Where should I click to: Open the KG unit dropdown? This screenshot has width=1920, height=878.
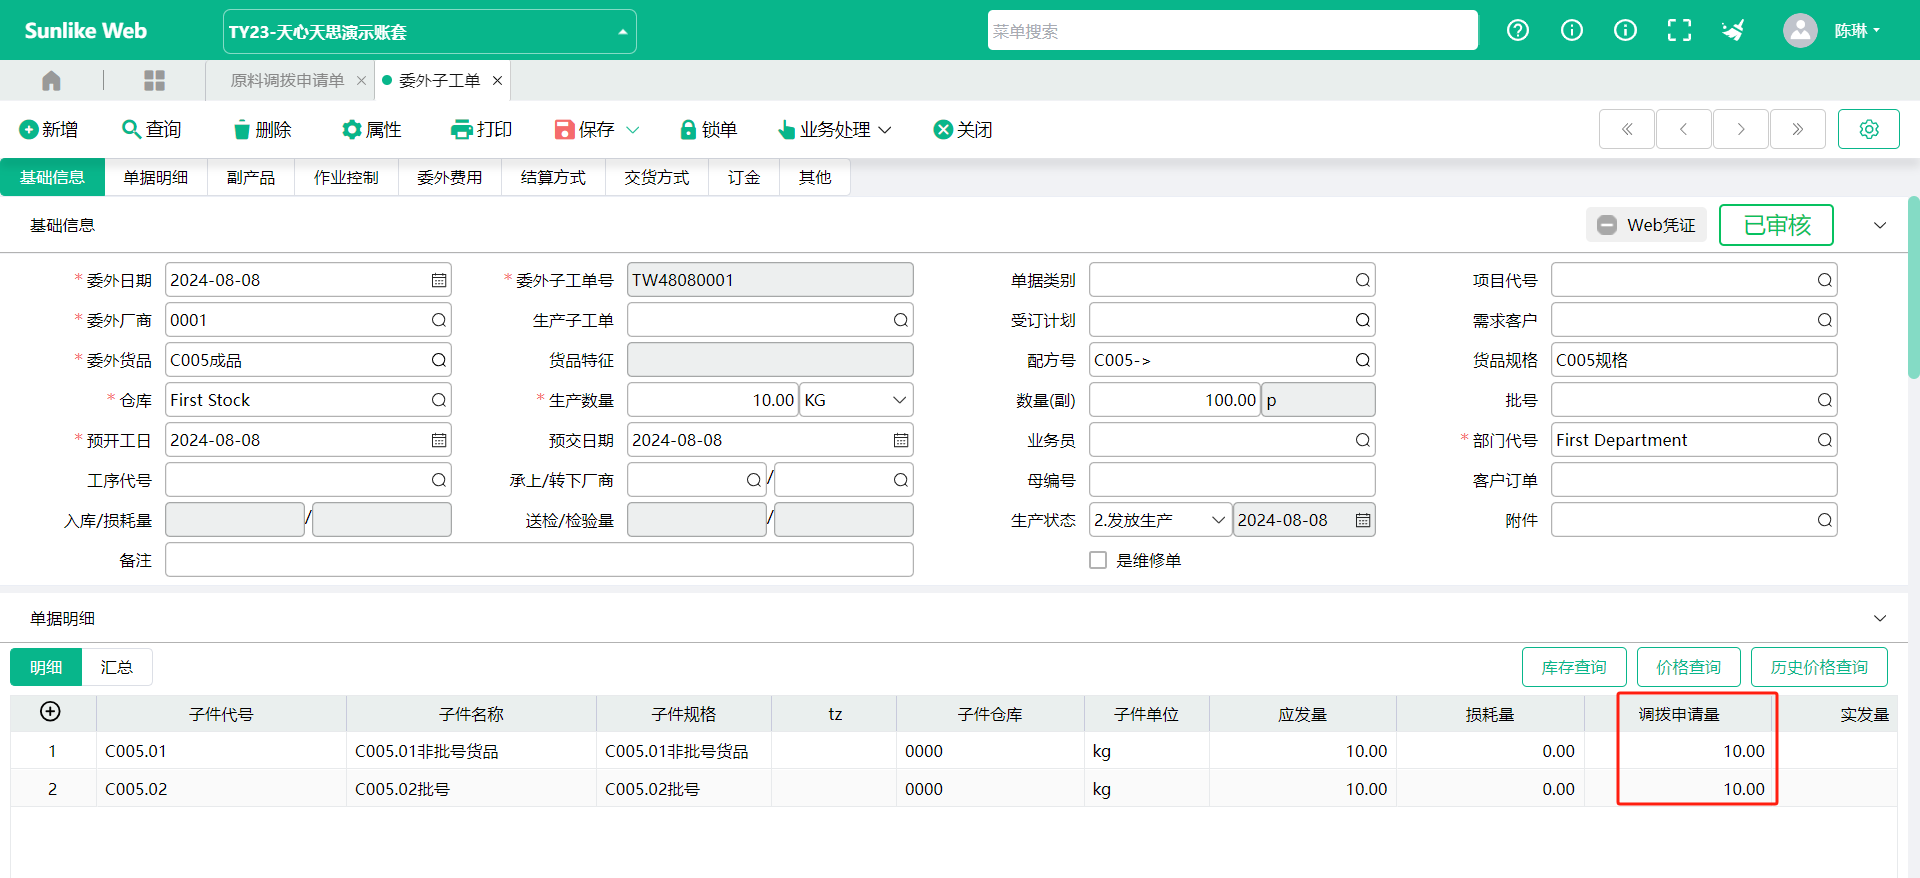898,400
